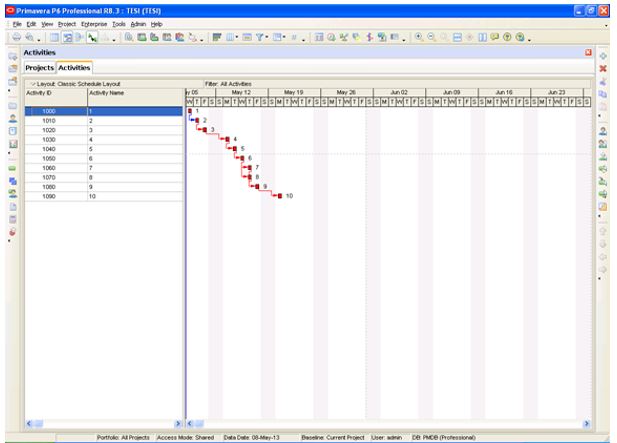Switch to the Projects tab

coord(39,68)
